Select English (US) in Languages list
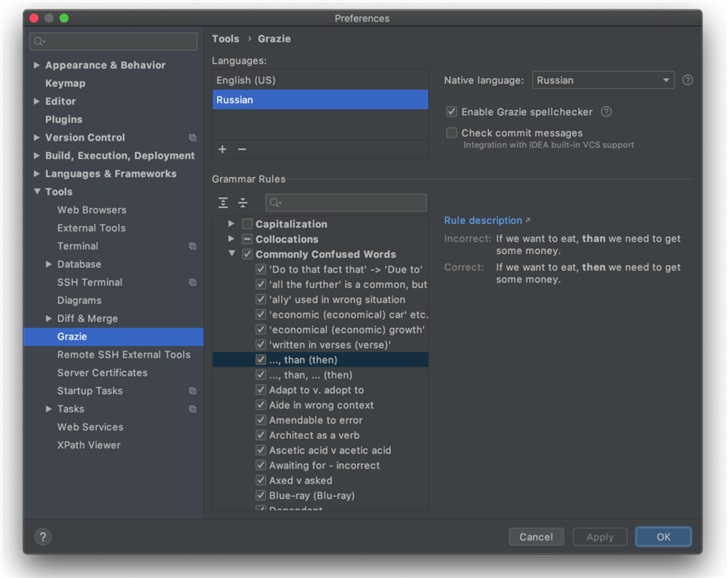This screenshot has height=578, width=728. tap(320, 80)
